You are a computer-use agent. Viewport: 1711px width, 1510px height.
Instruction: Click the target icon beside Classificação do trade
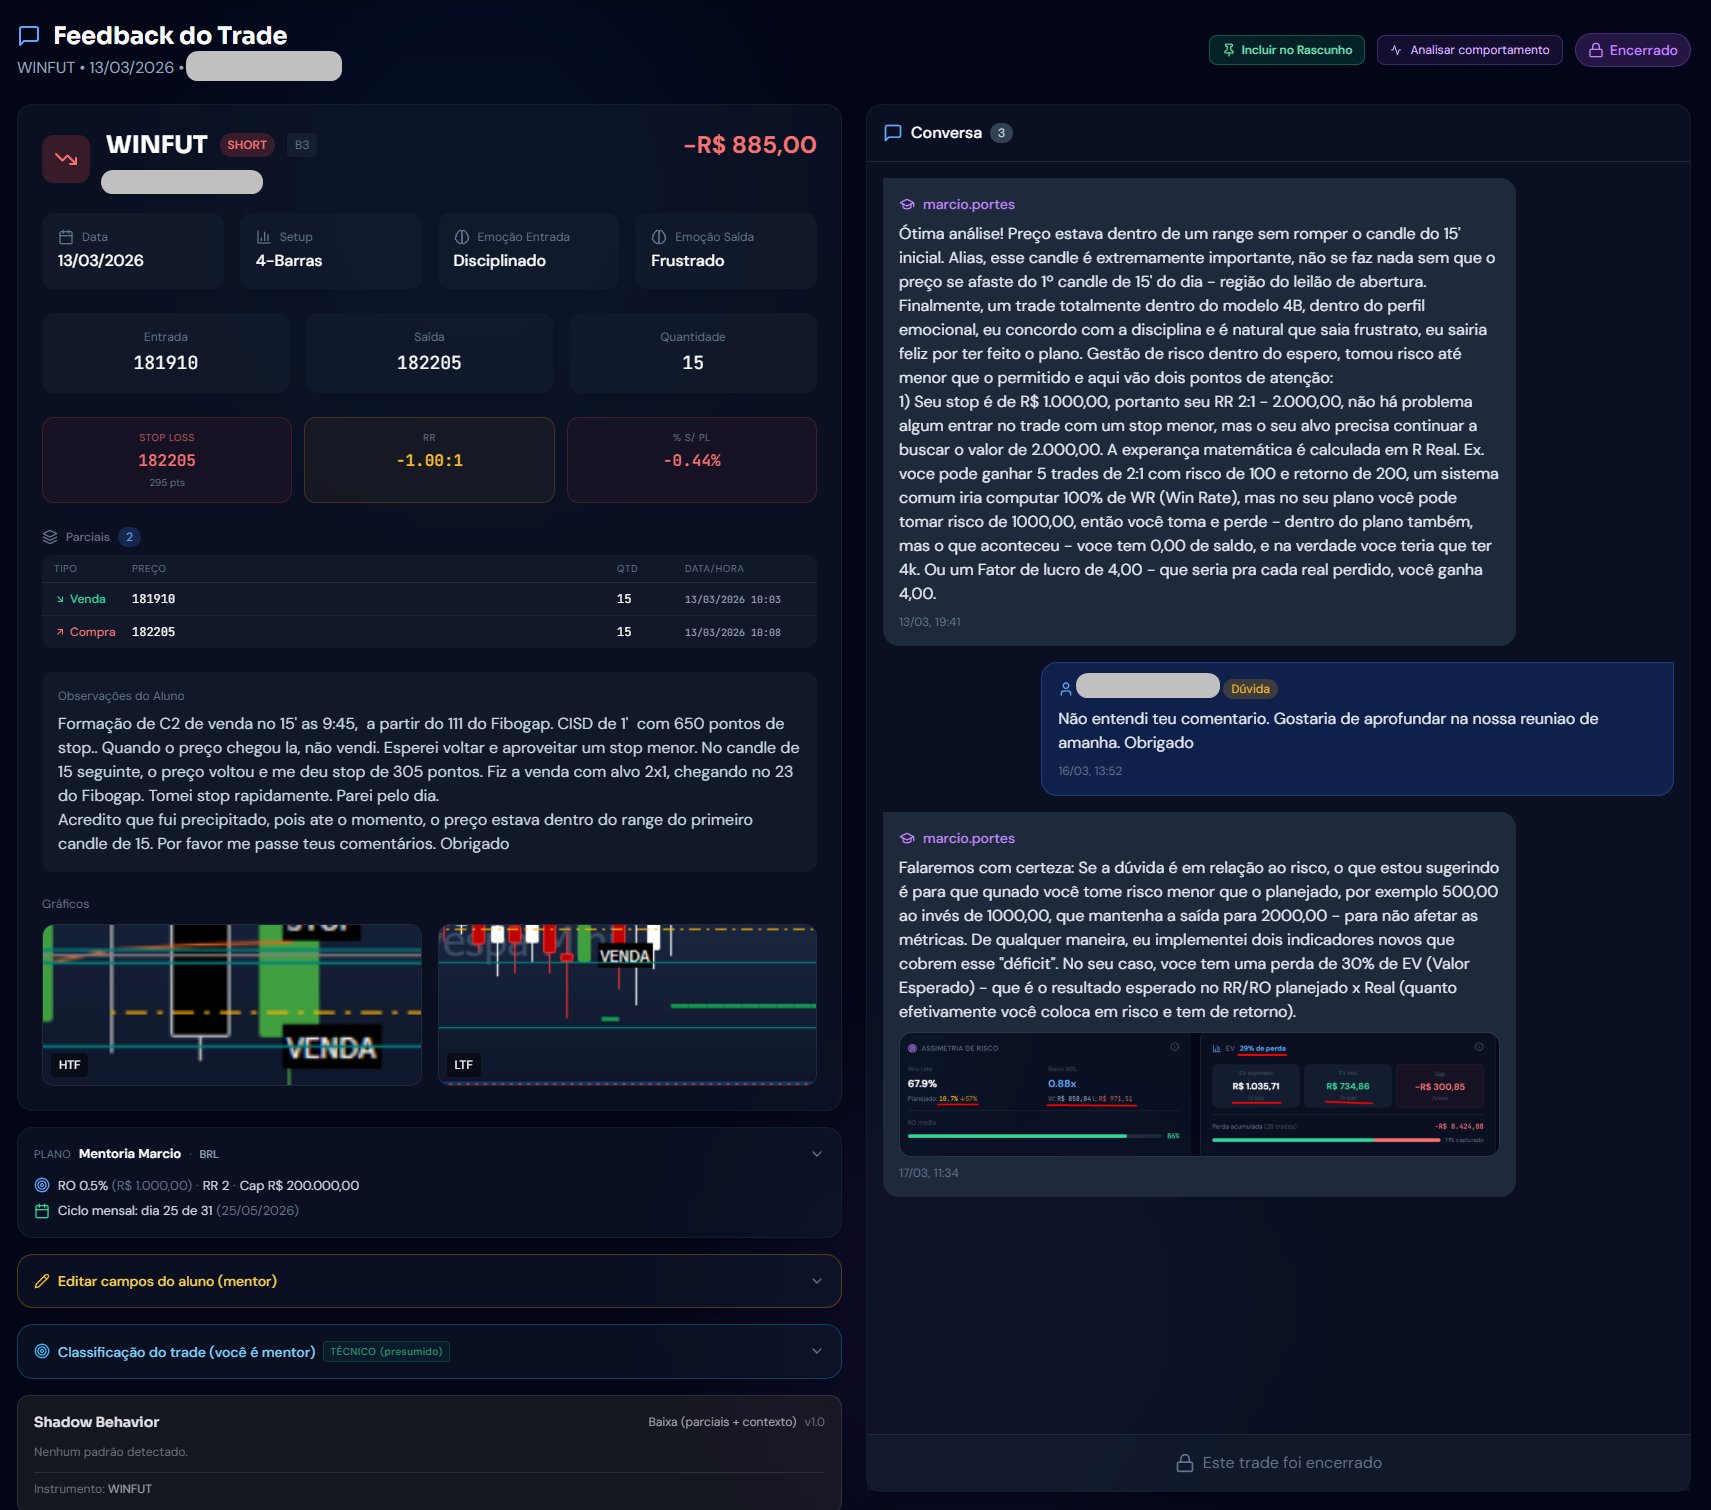coord(42,1351)
